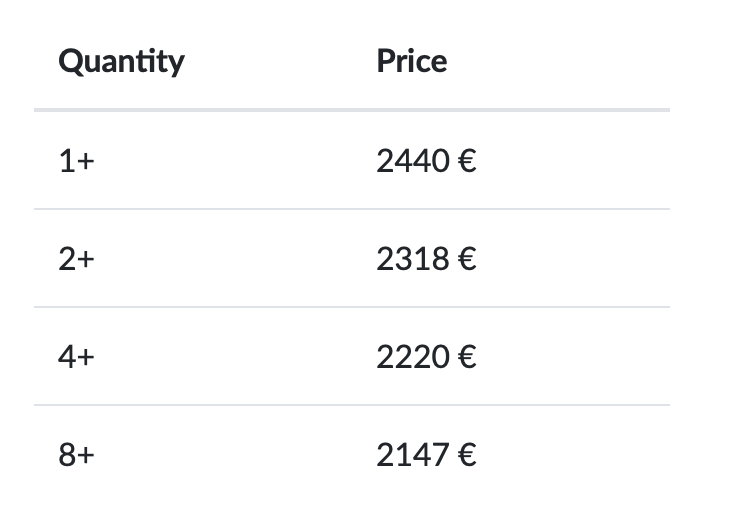Click the euro symbol after 2440
Image resolution: width=756 pixels, height=522 pixels.
pyautogui.click(x=467, y=161)
